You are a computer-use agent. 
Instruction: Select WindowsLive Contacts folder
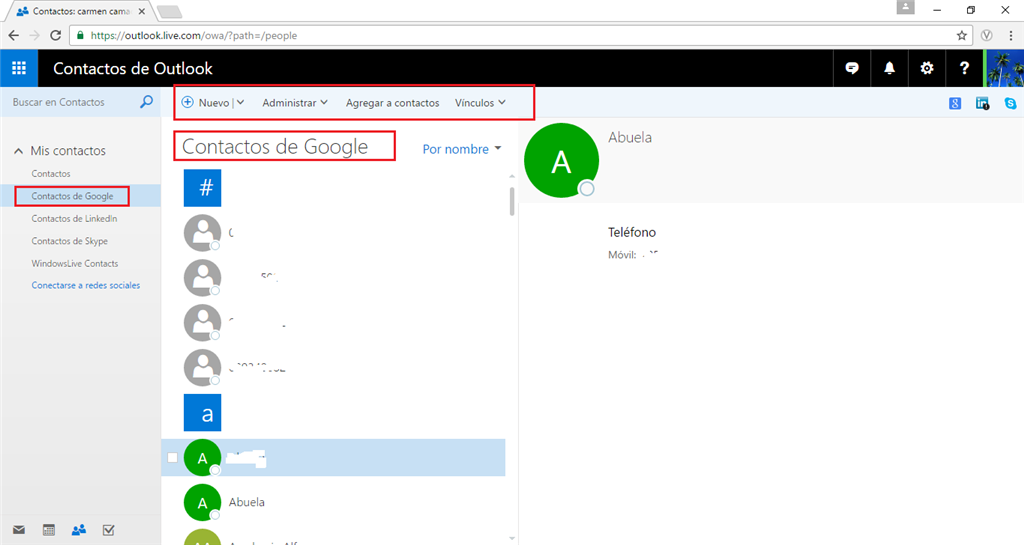click(74, 264)
